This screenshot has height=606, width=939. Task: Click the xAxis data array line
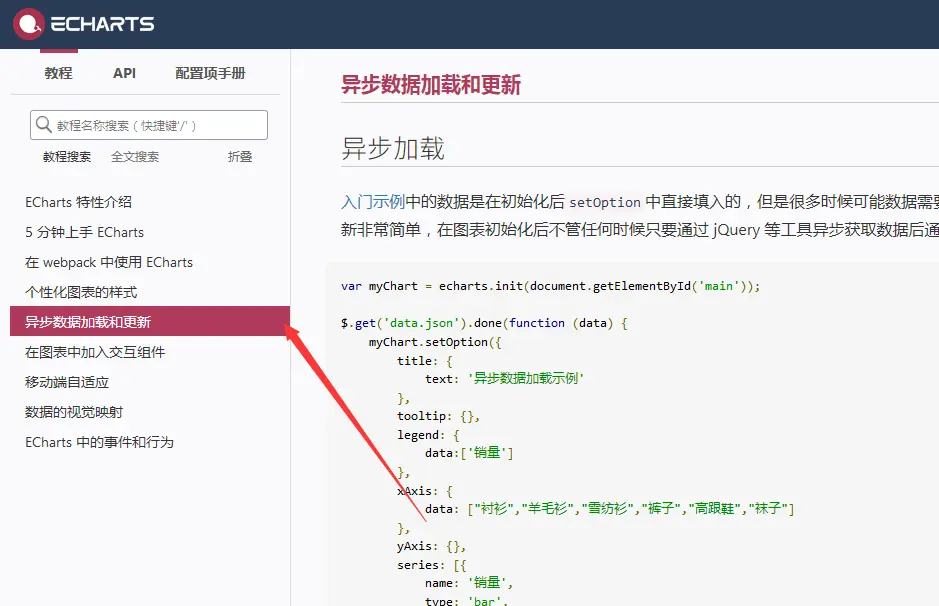pos(610,509)
